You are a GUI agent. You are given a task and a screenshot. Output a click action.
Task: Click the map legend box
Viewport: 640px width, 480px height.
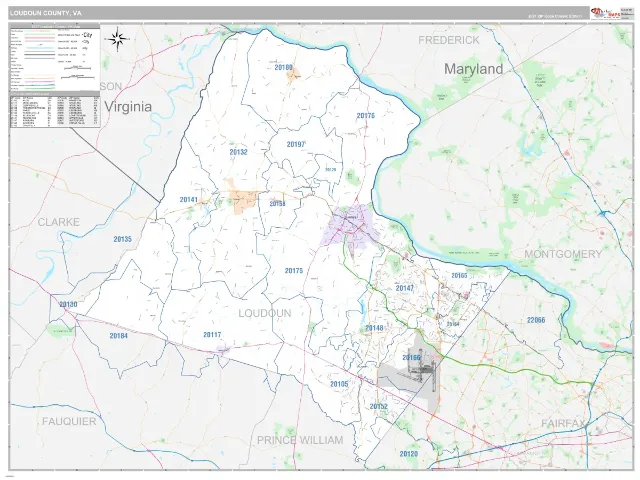click(x=55, y=57)
